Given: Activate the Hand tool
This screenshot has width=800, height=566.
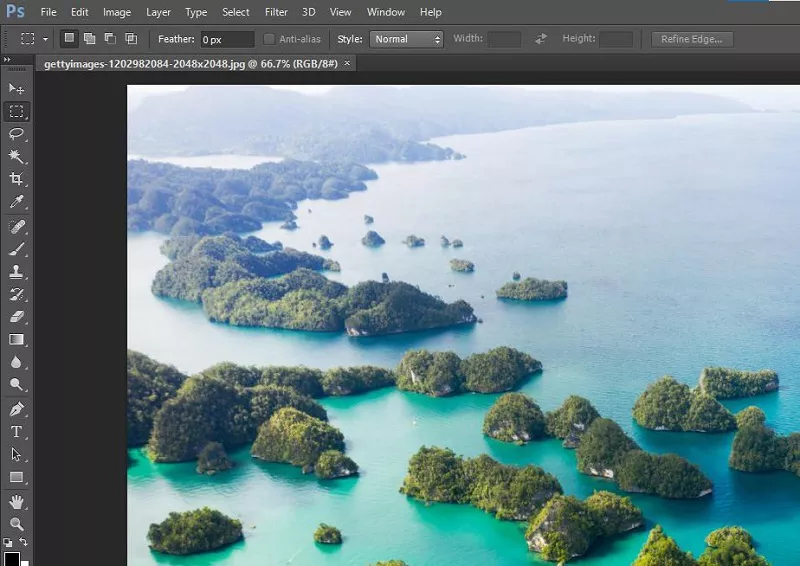Looking at the screenshot, I should tap(16, 501).
